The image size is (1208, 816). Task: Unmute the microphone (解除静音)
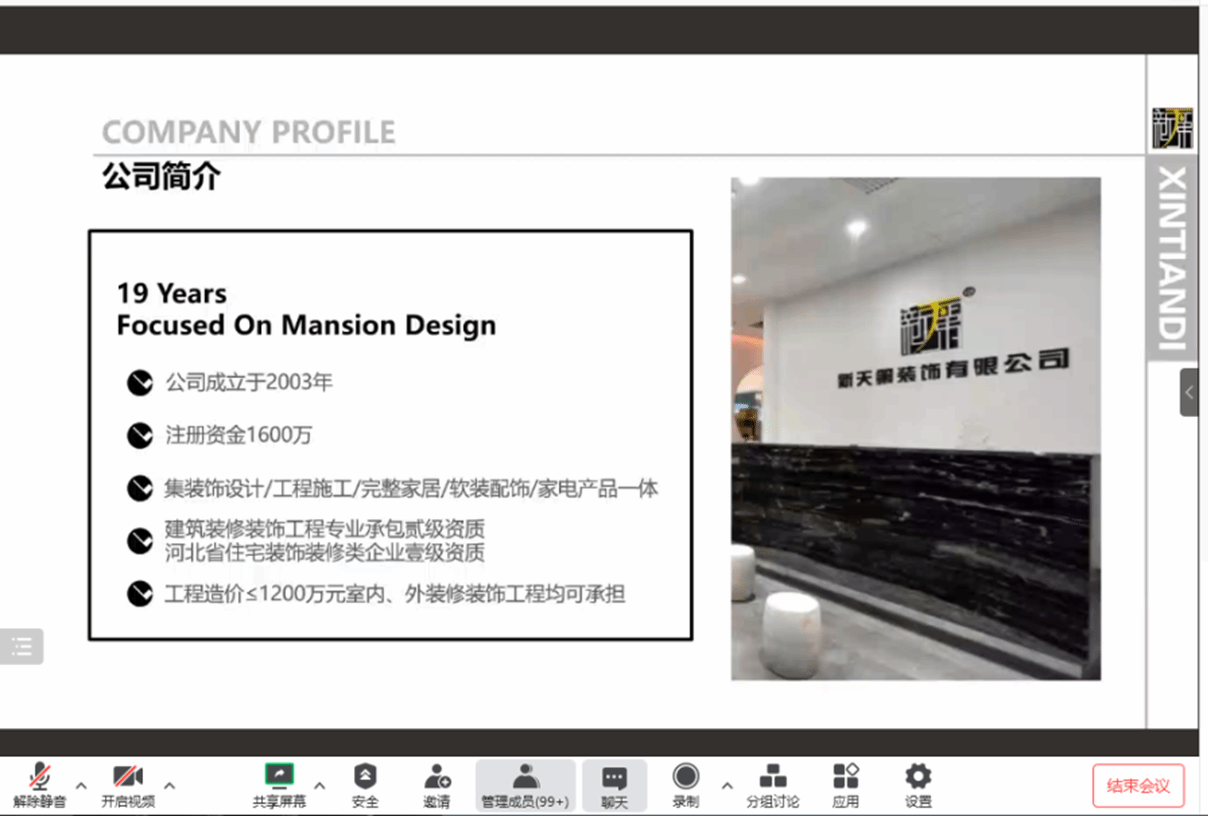click(40, 783)
